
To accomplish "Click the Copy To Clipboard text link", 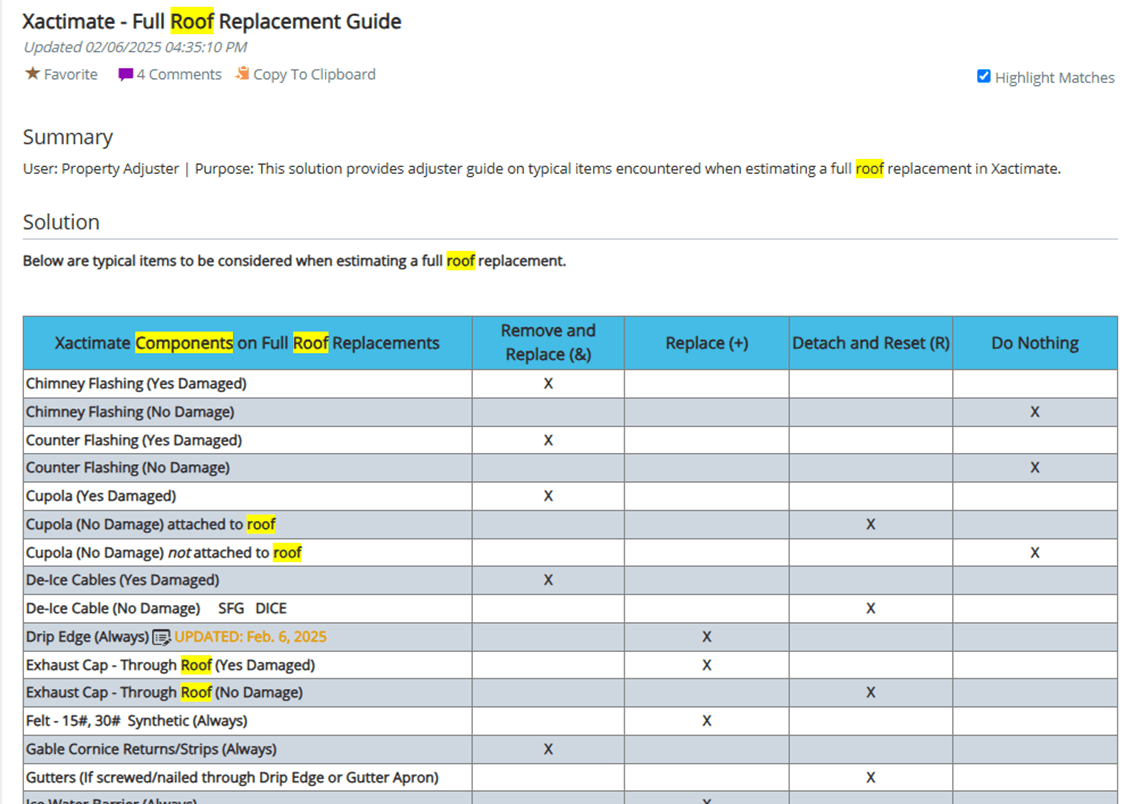I will pyautogui.click(x=314, y=75).
